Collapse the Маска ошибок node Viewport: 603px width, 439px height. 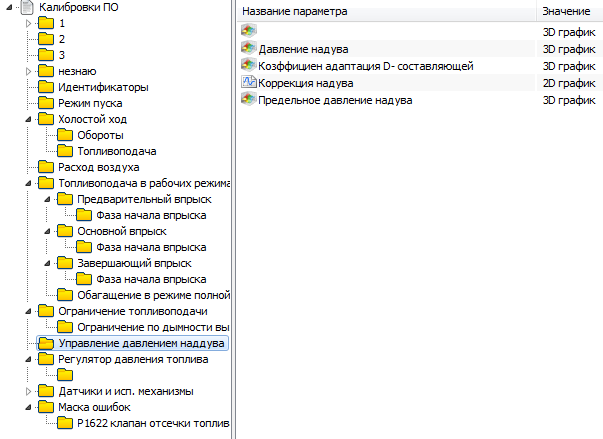click(x=29, y=407)
